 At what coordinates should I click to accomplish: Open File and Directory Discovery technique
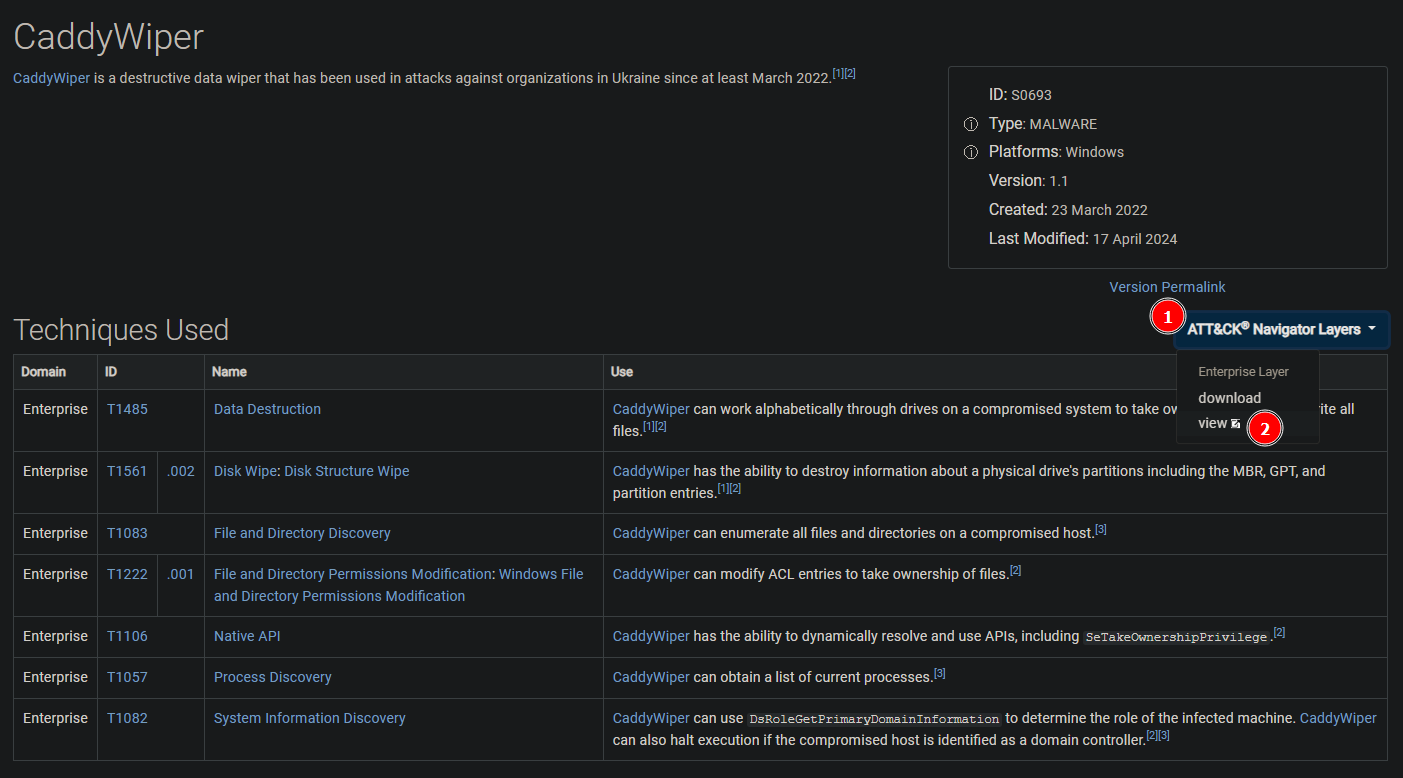coord(302,533)
